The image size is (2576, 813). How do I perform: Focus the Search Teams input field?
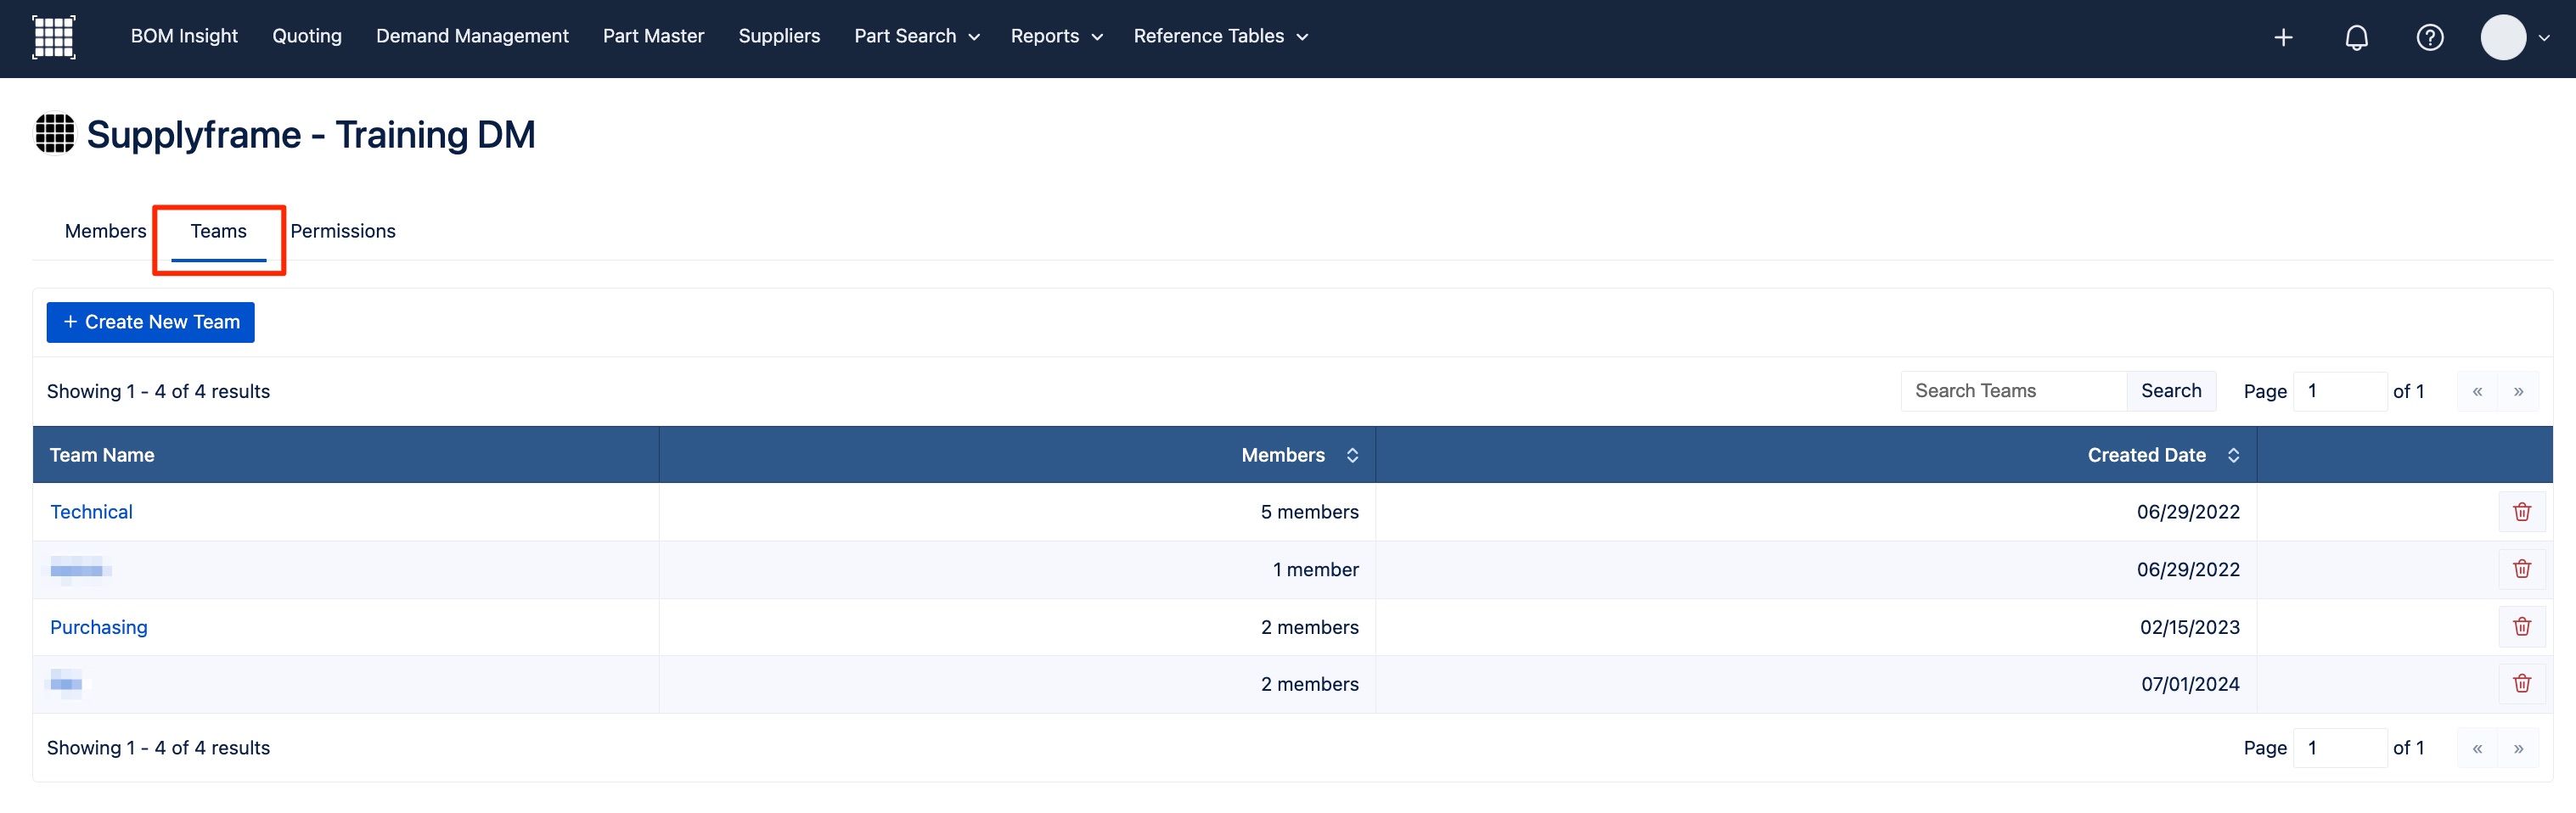(2013, 391)
